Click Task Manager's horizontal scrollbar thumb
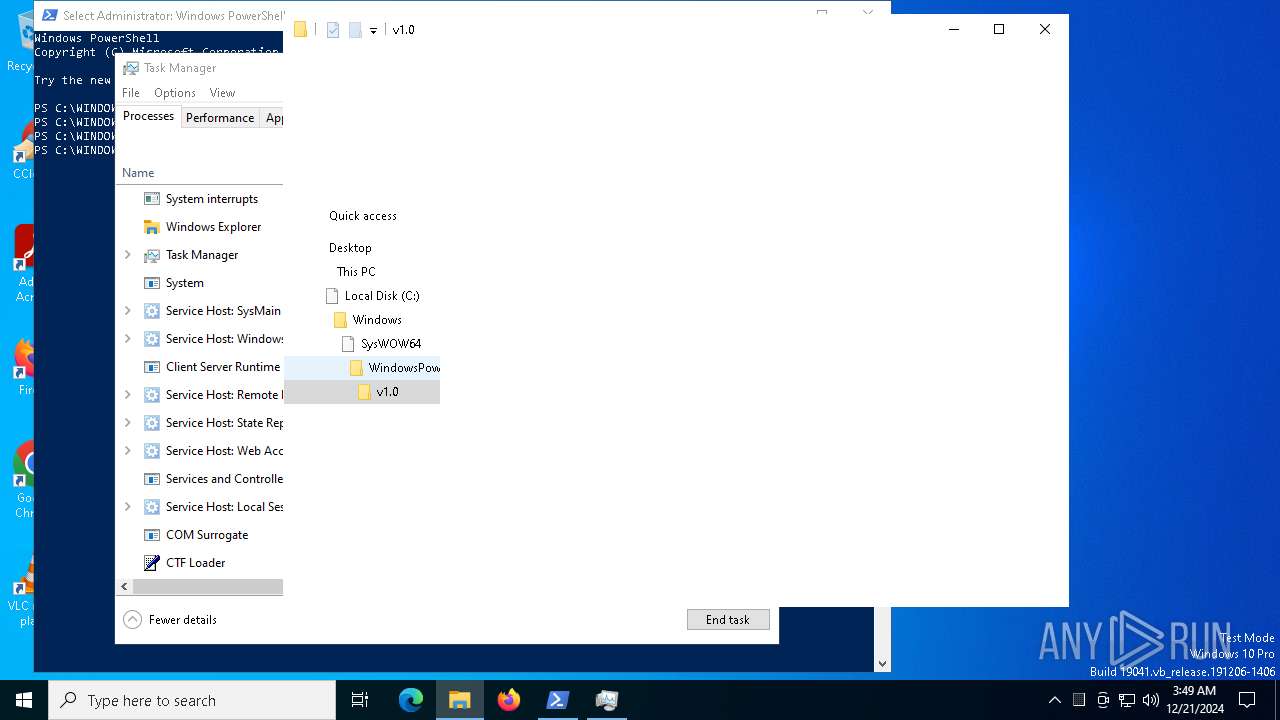 point(208,587)
